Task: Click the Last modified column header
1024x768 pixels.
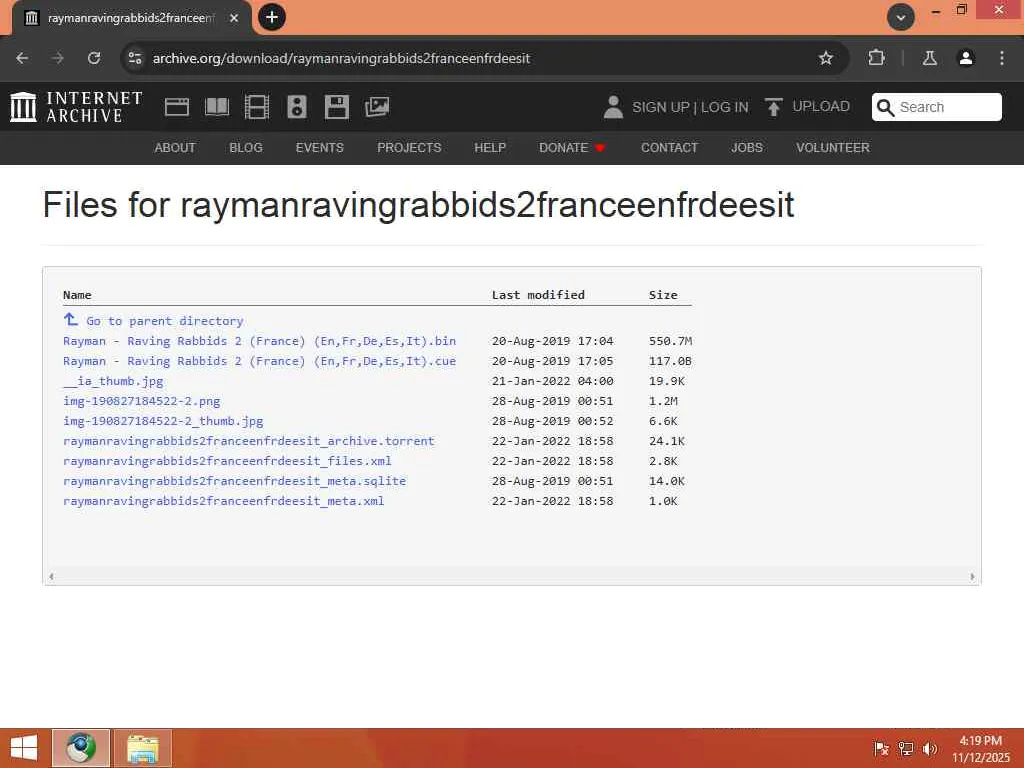Action: (x=538, y=295)
